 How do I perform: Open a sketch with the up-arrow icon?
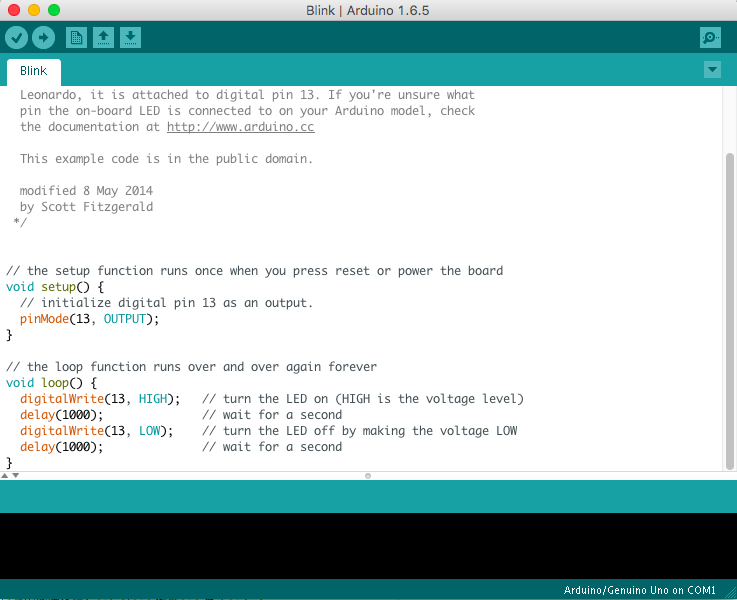[x=103, y=38]
